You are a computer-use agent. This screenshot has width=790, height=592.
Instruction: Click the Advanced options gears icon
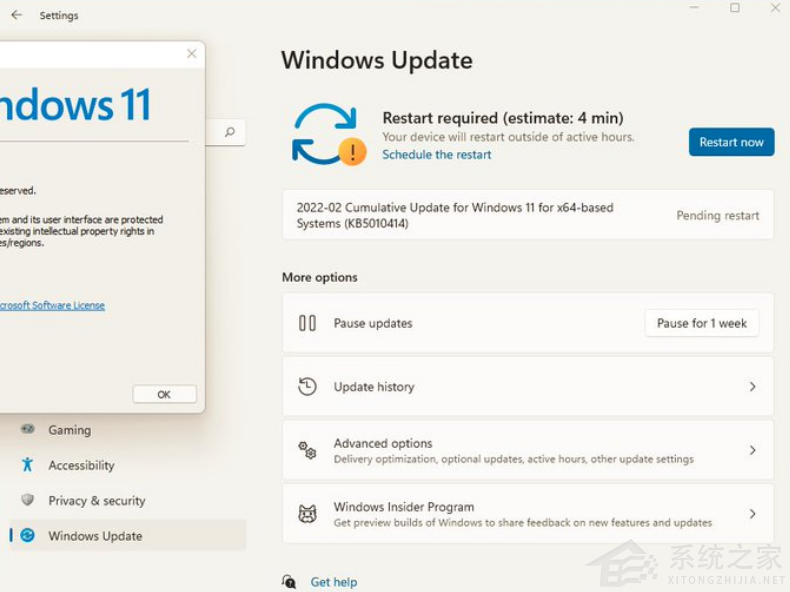point(307,450)
